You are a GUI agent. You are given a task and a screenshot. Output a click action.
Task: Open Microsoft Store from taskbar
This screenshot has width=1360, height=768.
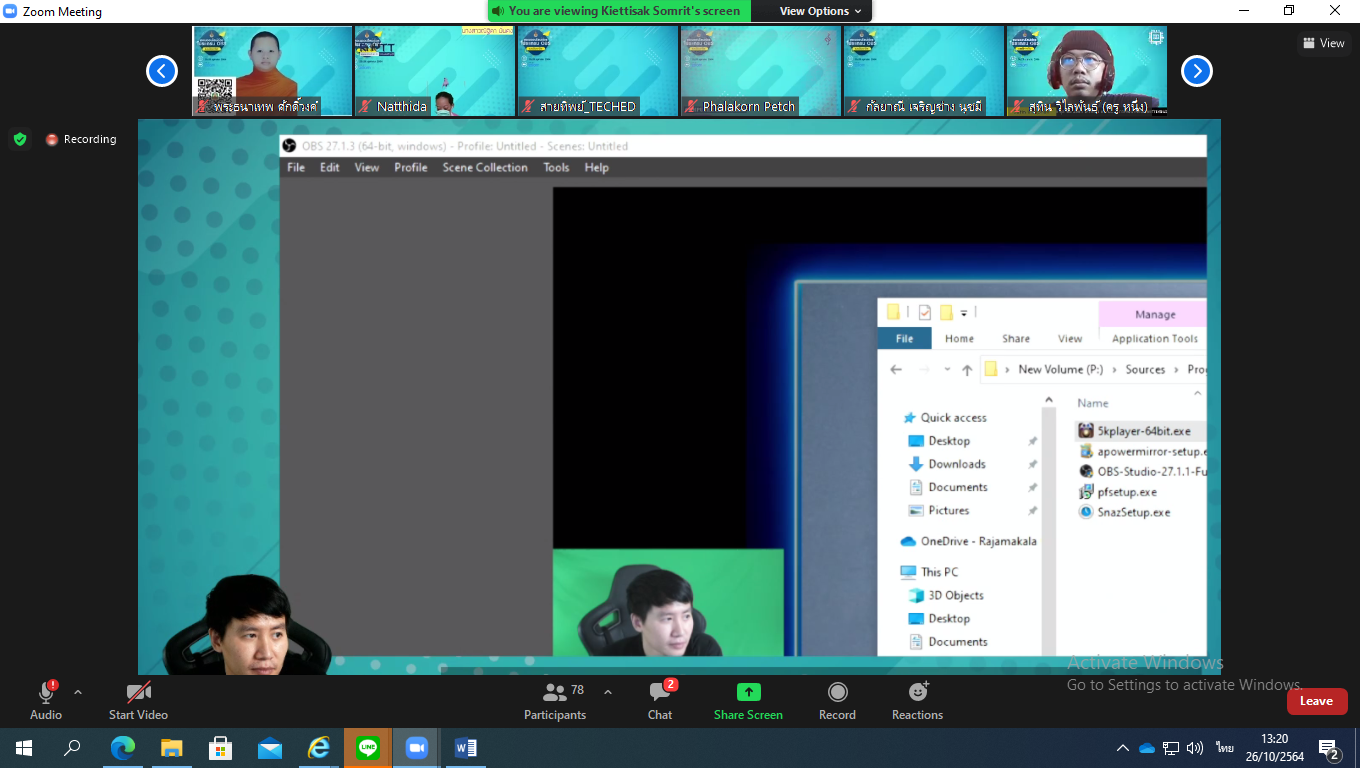pos(221,748)
